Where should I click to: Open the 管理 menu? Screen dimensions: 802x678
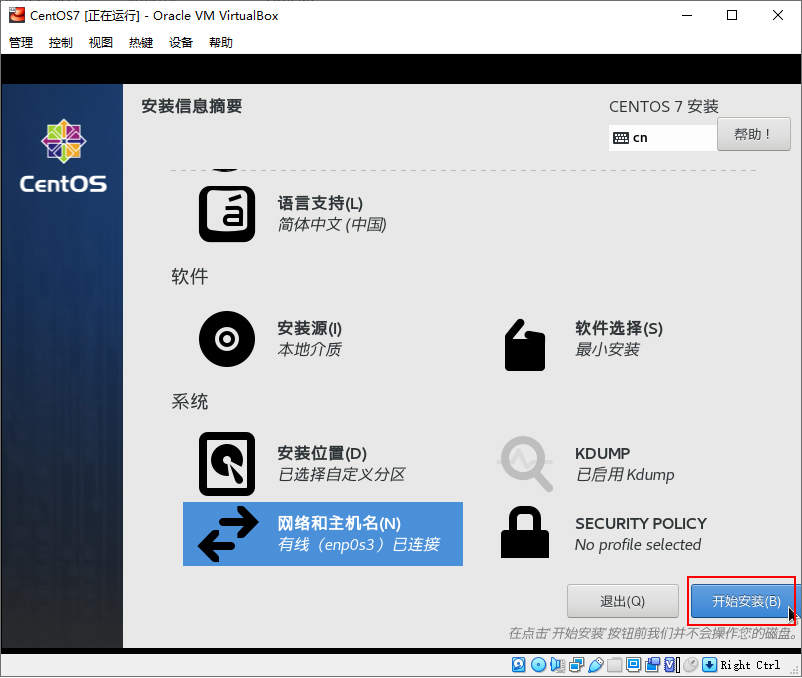(x=21, y=43)
